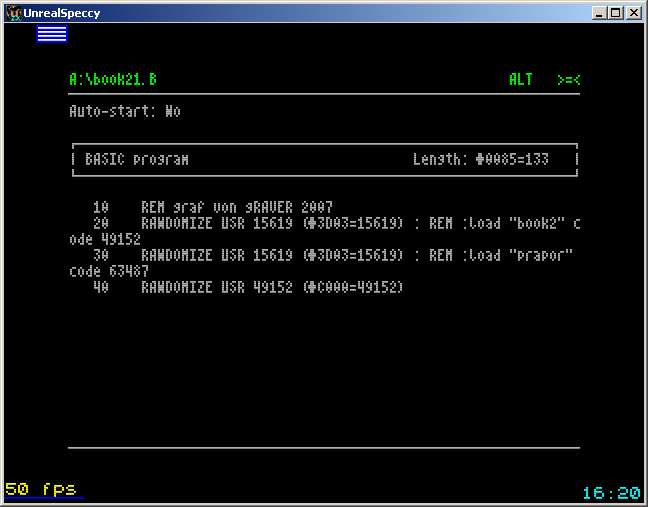Click the UnrealSpeccy title bar app icon
Screen dimensions: 648x507
[x=13, y=12]
